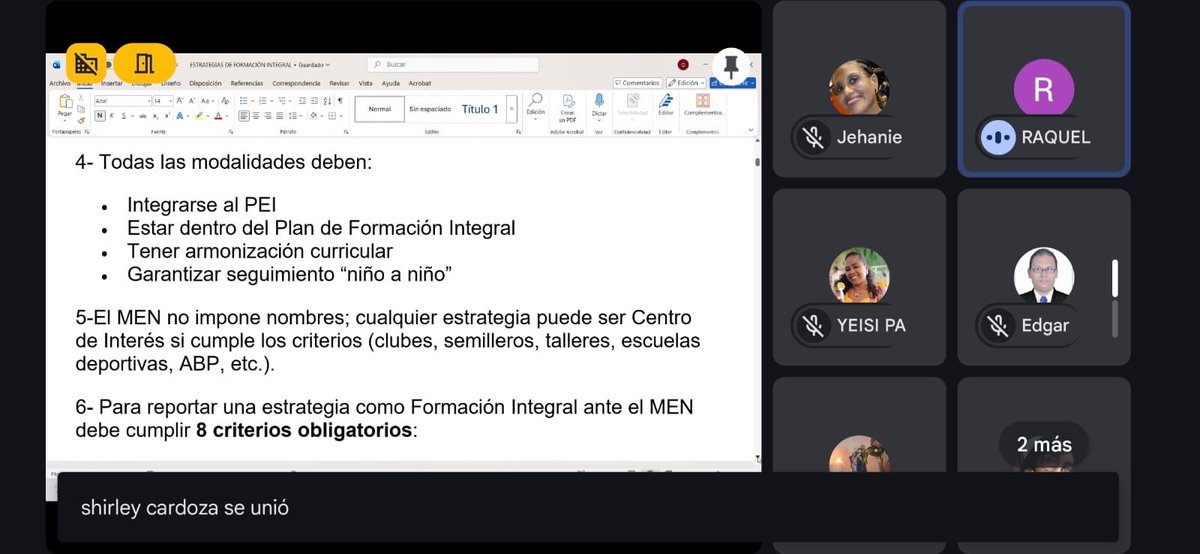Image resolution: width=1200 pixels, height=554 pixels.
Task: Toggle italic K formatting button
Action: pyautogui.click(x=112, y=116)
